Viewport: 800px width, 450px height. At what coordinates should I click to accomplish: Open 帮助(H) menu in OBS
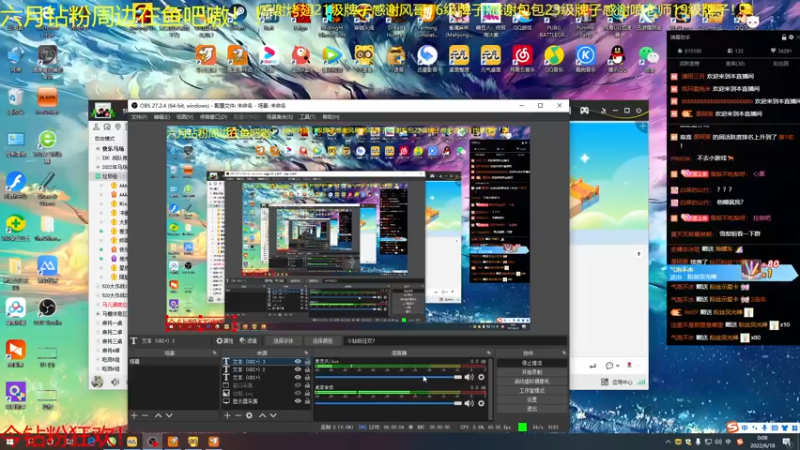[x=331, y=117]
